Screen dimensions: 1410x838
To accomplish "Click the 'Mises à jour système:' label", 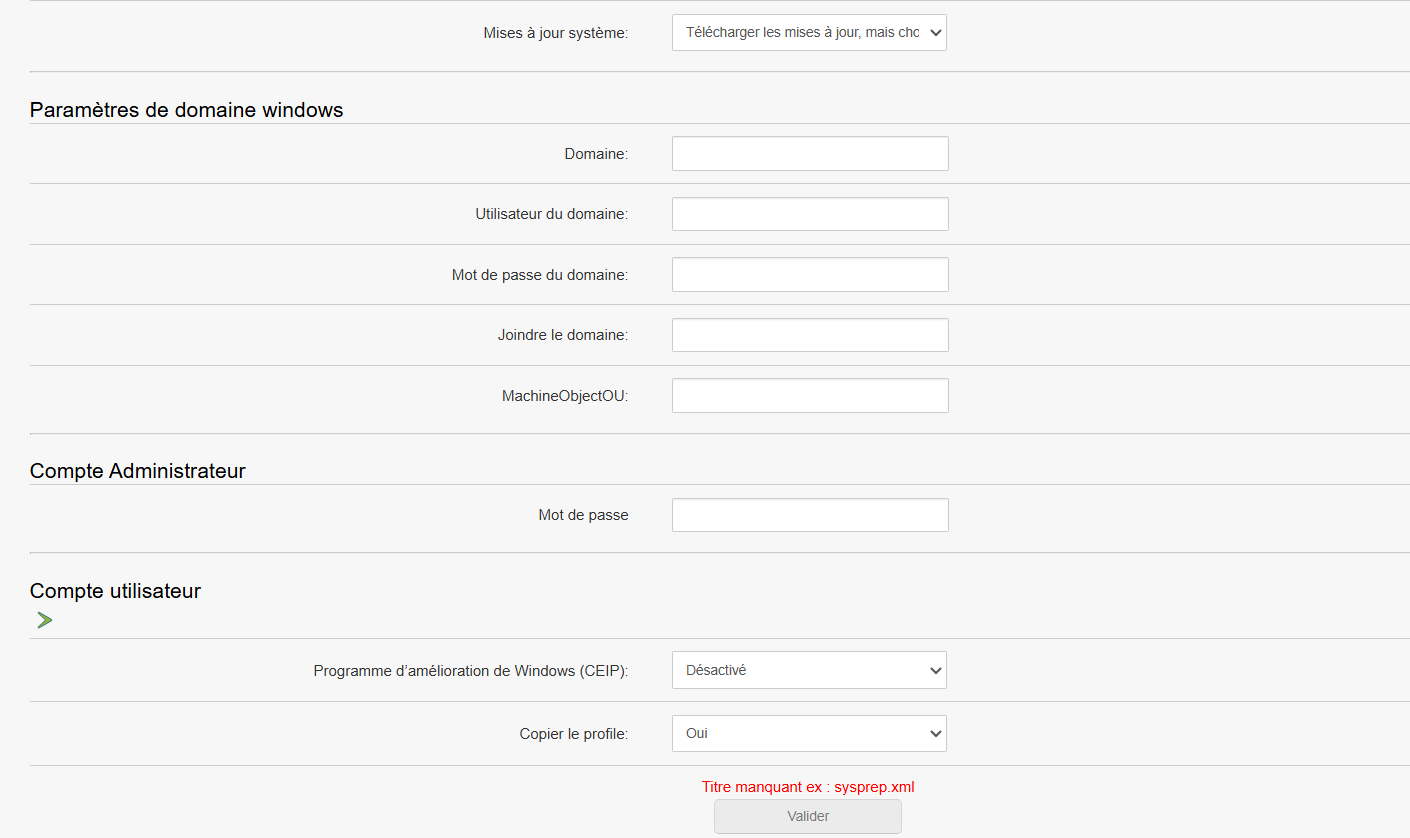I will tap(555, 33).
